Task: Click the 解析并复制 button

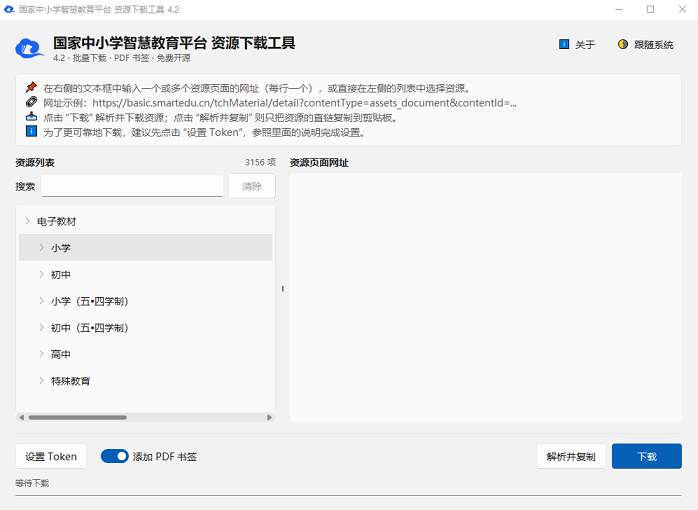Action: [571, 456]
